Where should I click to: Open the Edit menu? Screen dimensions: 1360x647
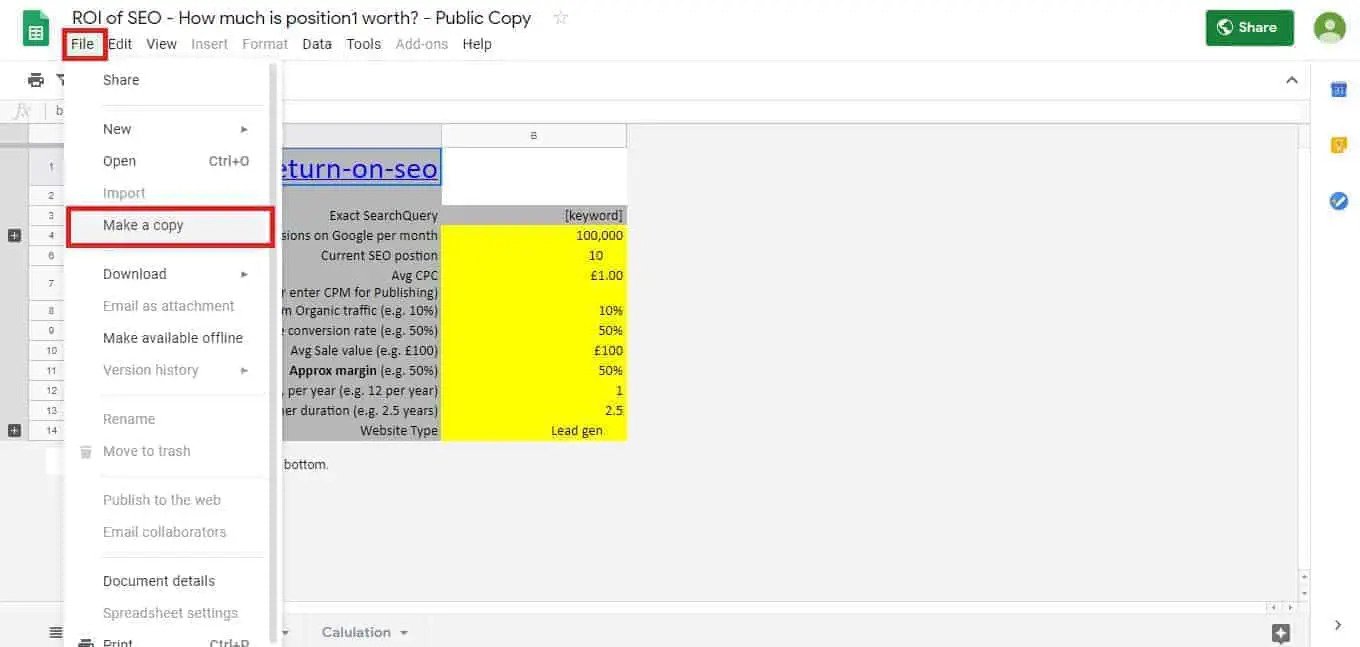[x=120, y=44]
